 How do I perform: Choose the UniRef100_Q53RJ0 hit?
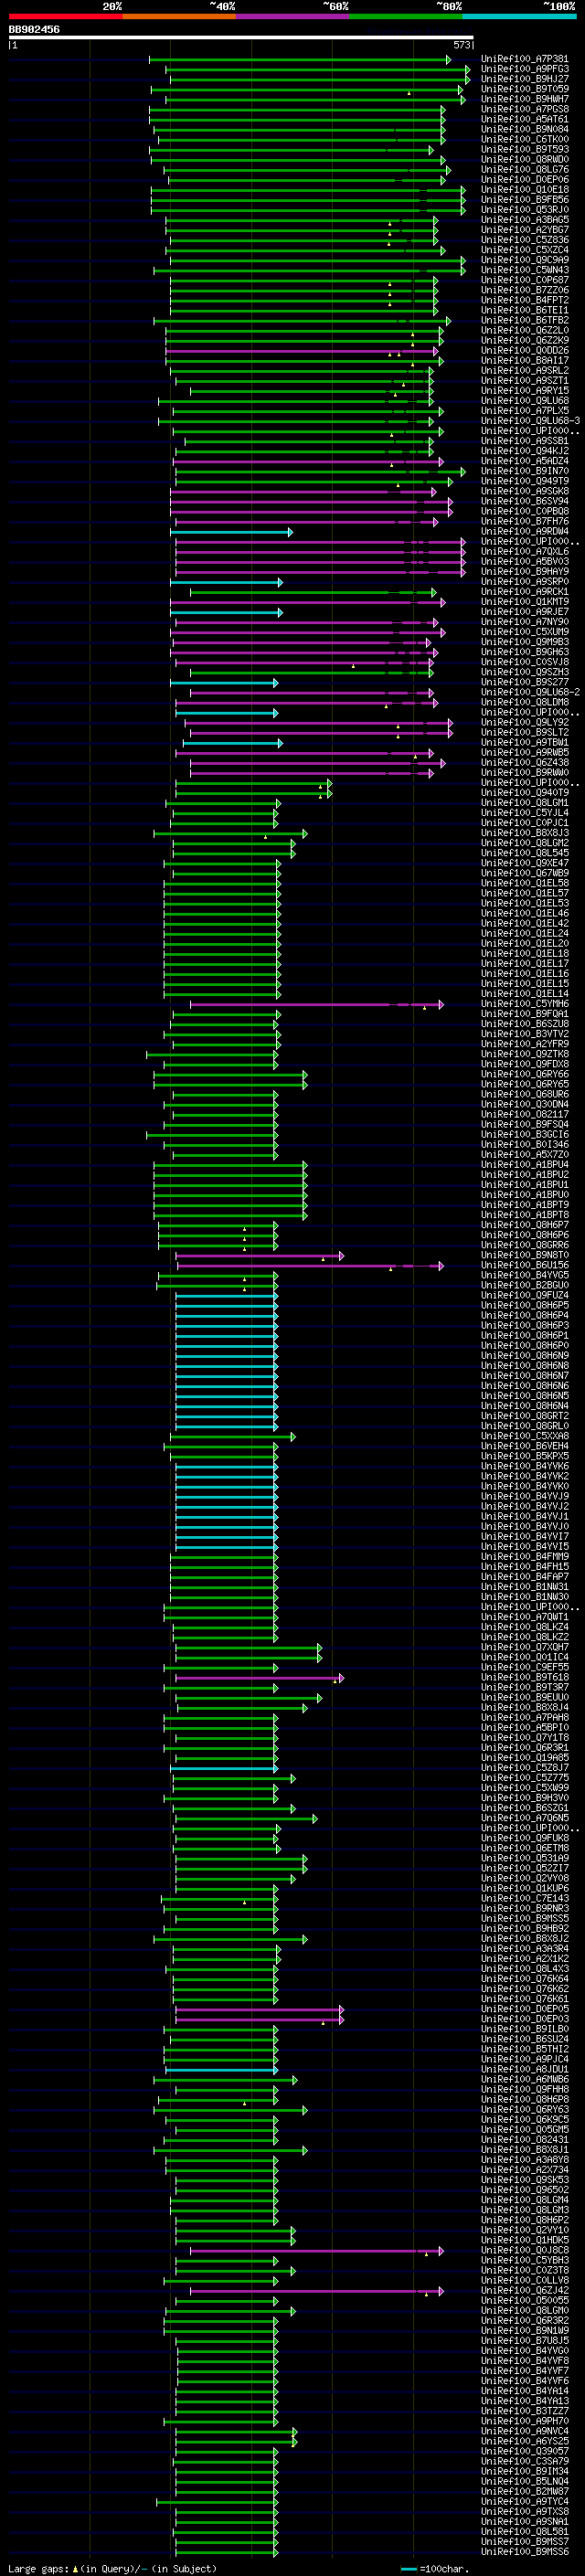(525, 210)
